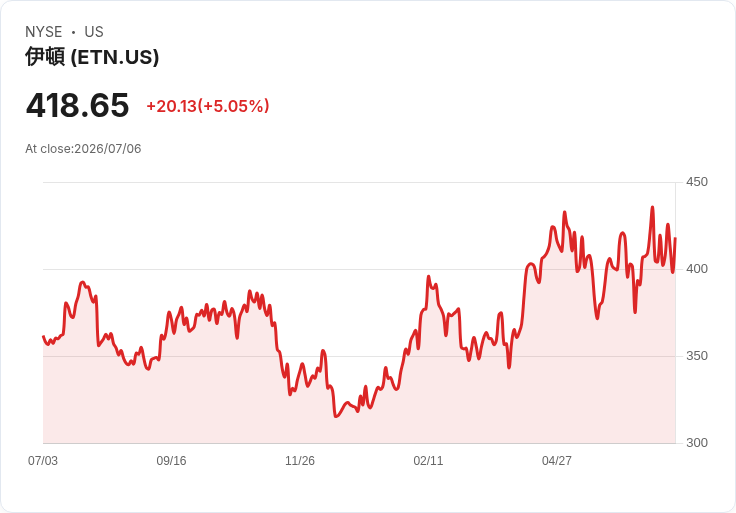Click the chart's highest peak near 435
Screen dimensions: 736x513
coord(652,207)
